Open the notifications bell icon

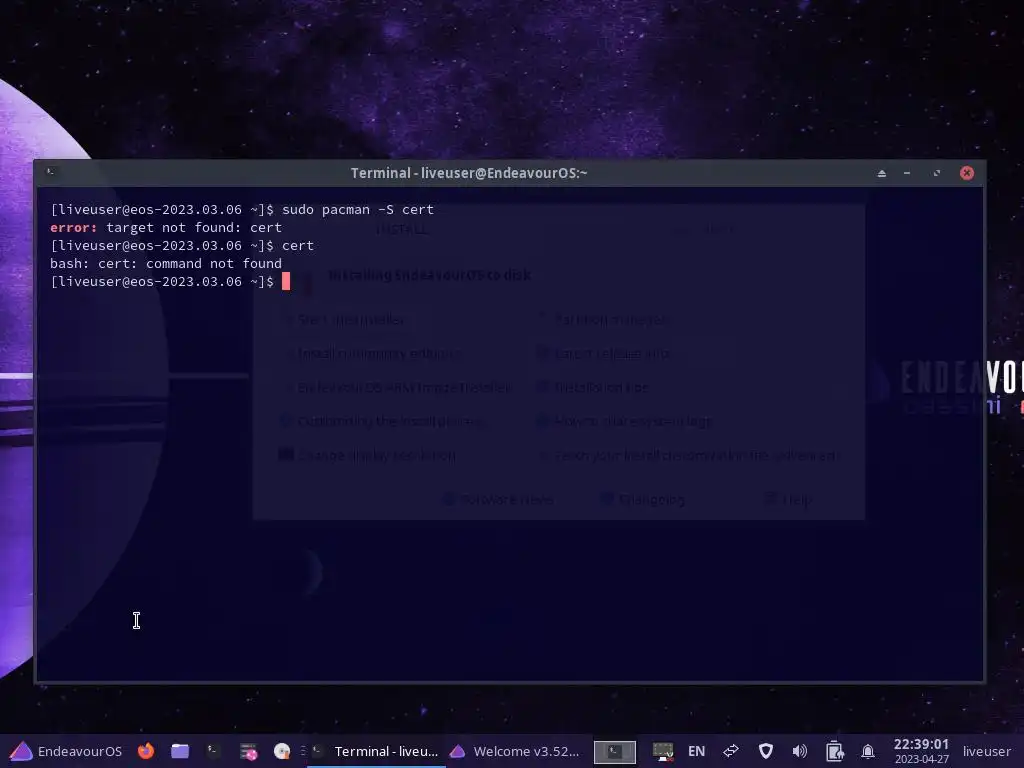coord(868,752)
